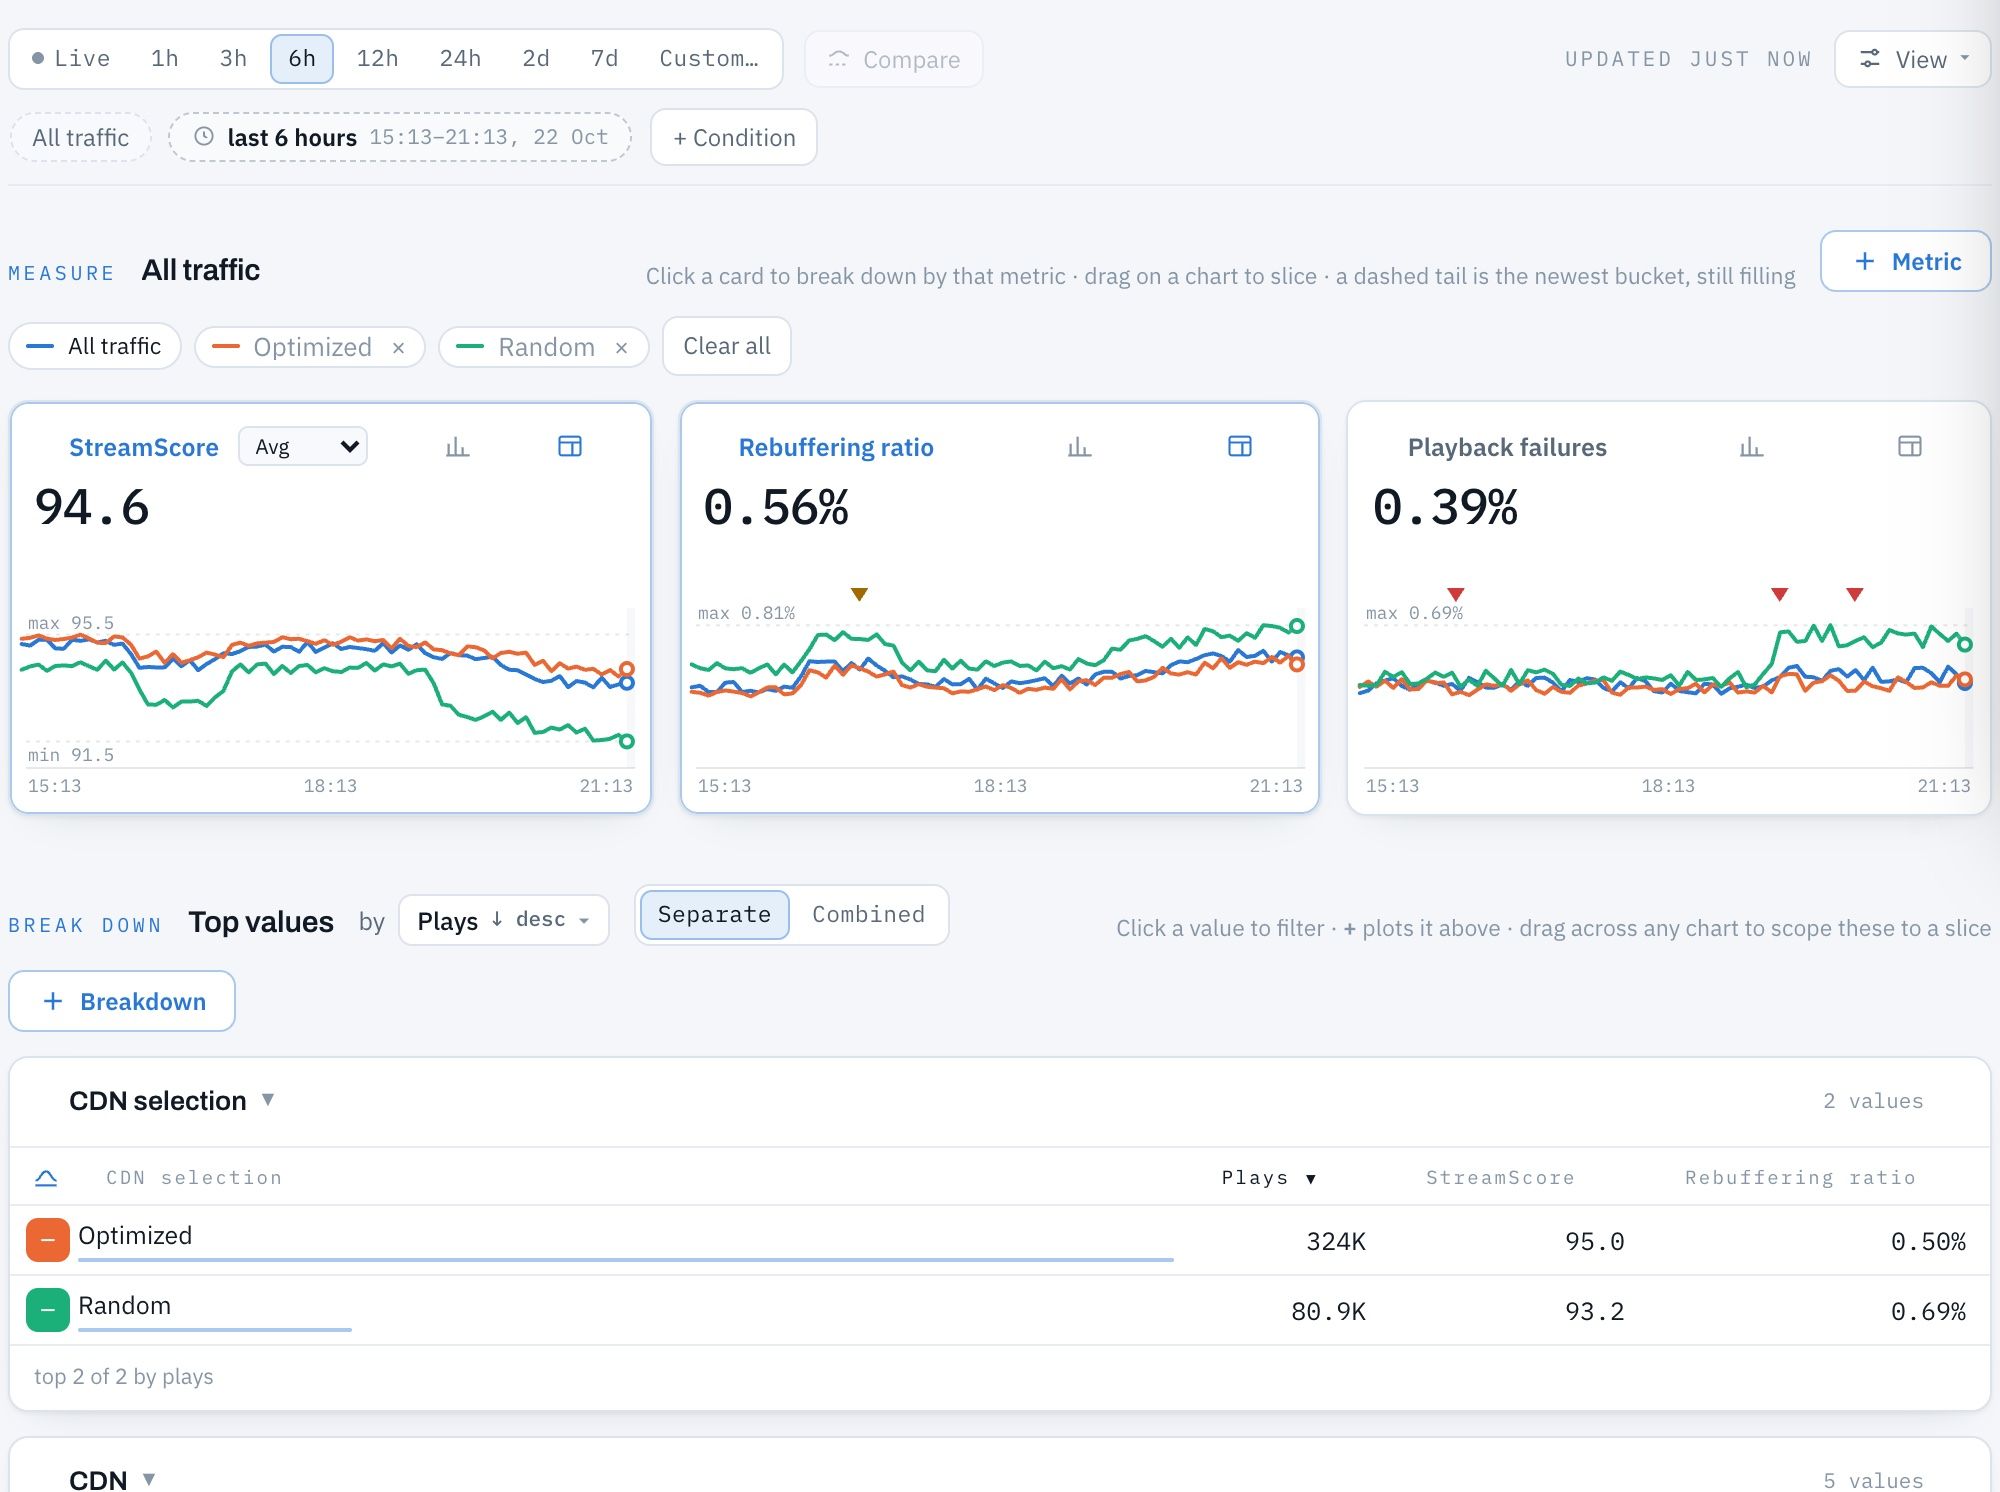
Task: Click the Compare button
Action: [894, 59]
